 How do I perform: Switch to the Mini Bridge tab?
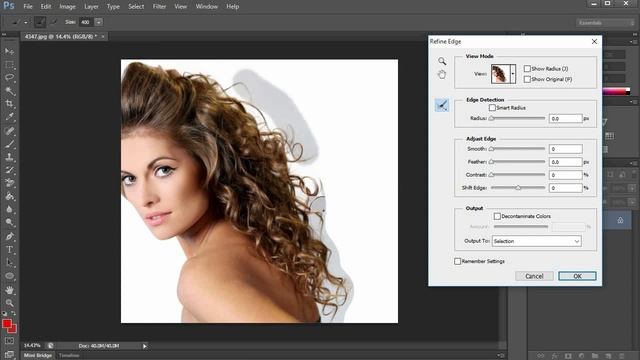38,356
